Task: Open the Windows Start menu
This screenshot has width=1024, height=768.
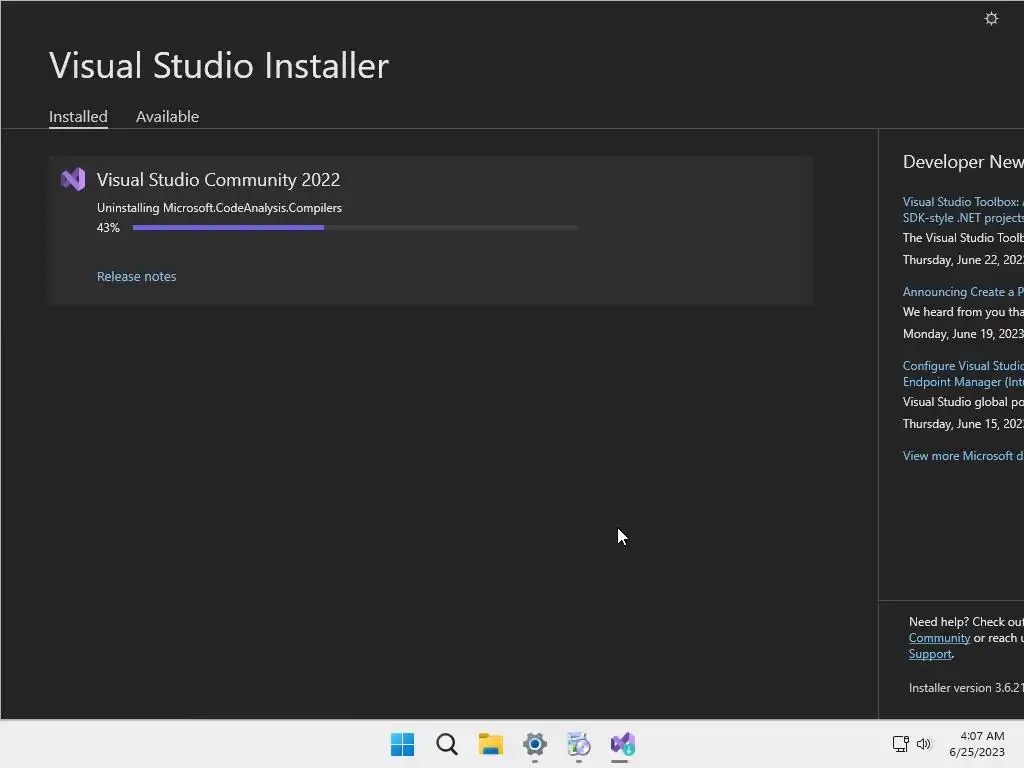Action: (x=402, y=744)
